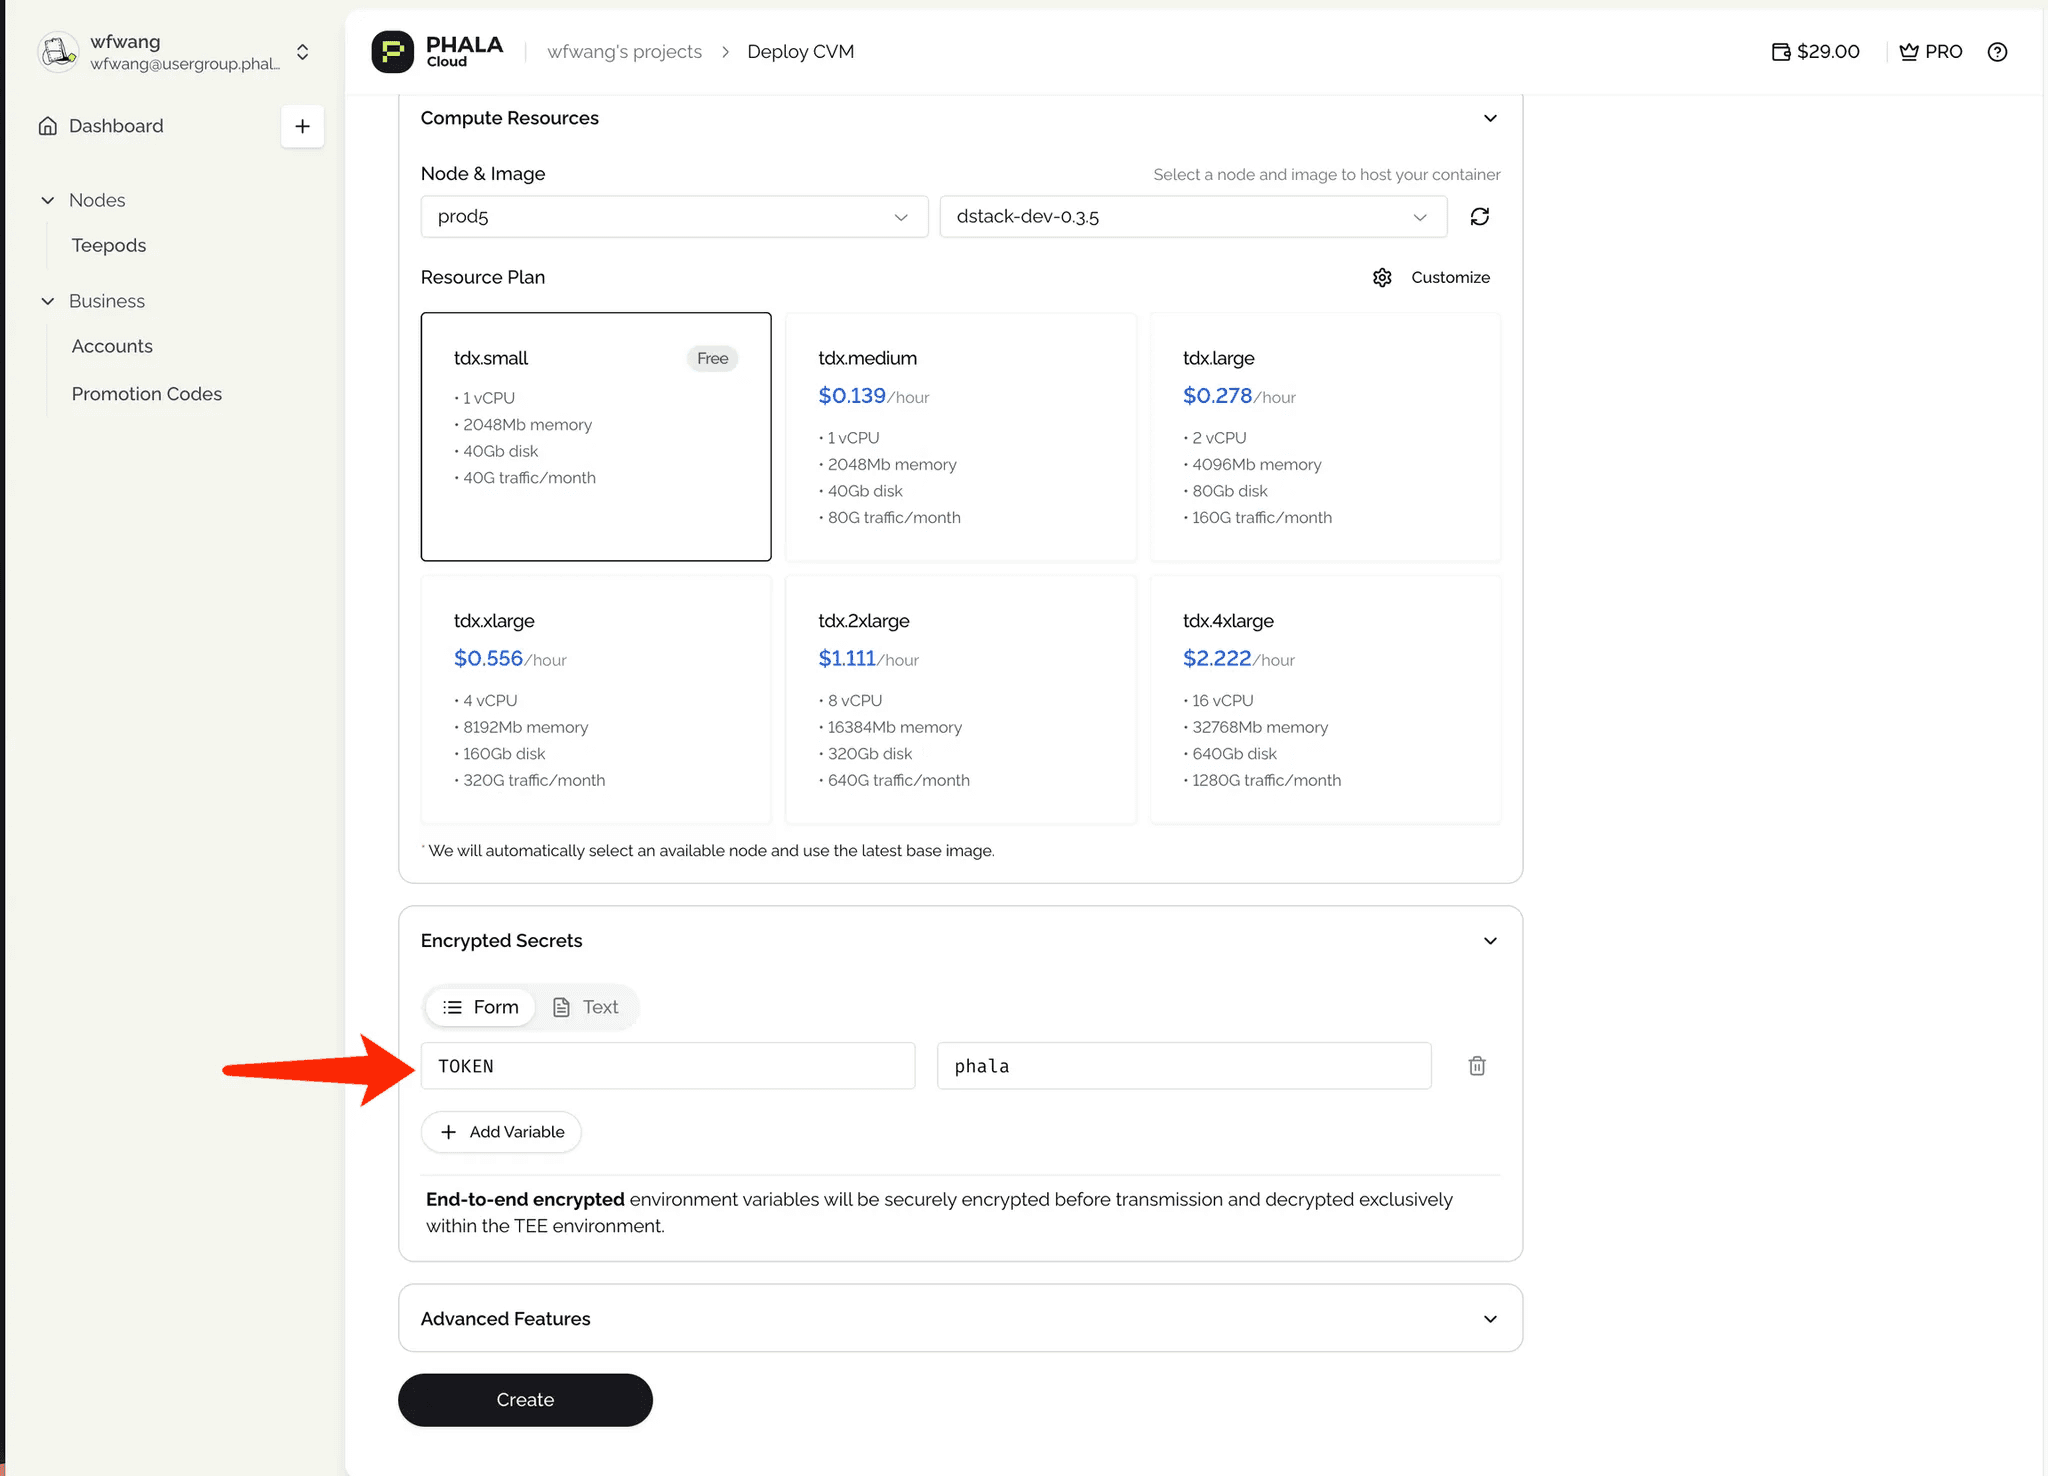The width and height of the screenshot is (2048, 1476).
Task: Switch to the Text secrets tab
Action: coord(587,1007)
